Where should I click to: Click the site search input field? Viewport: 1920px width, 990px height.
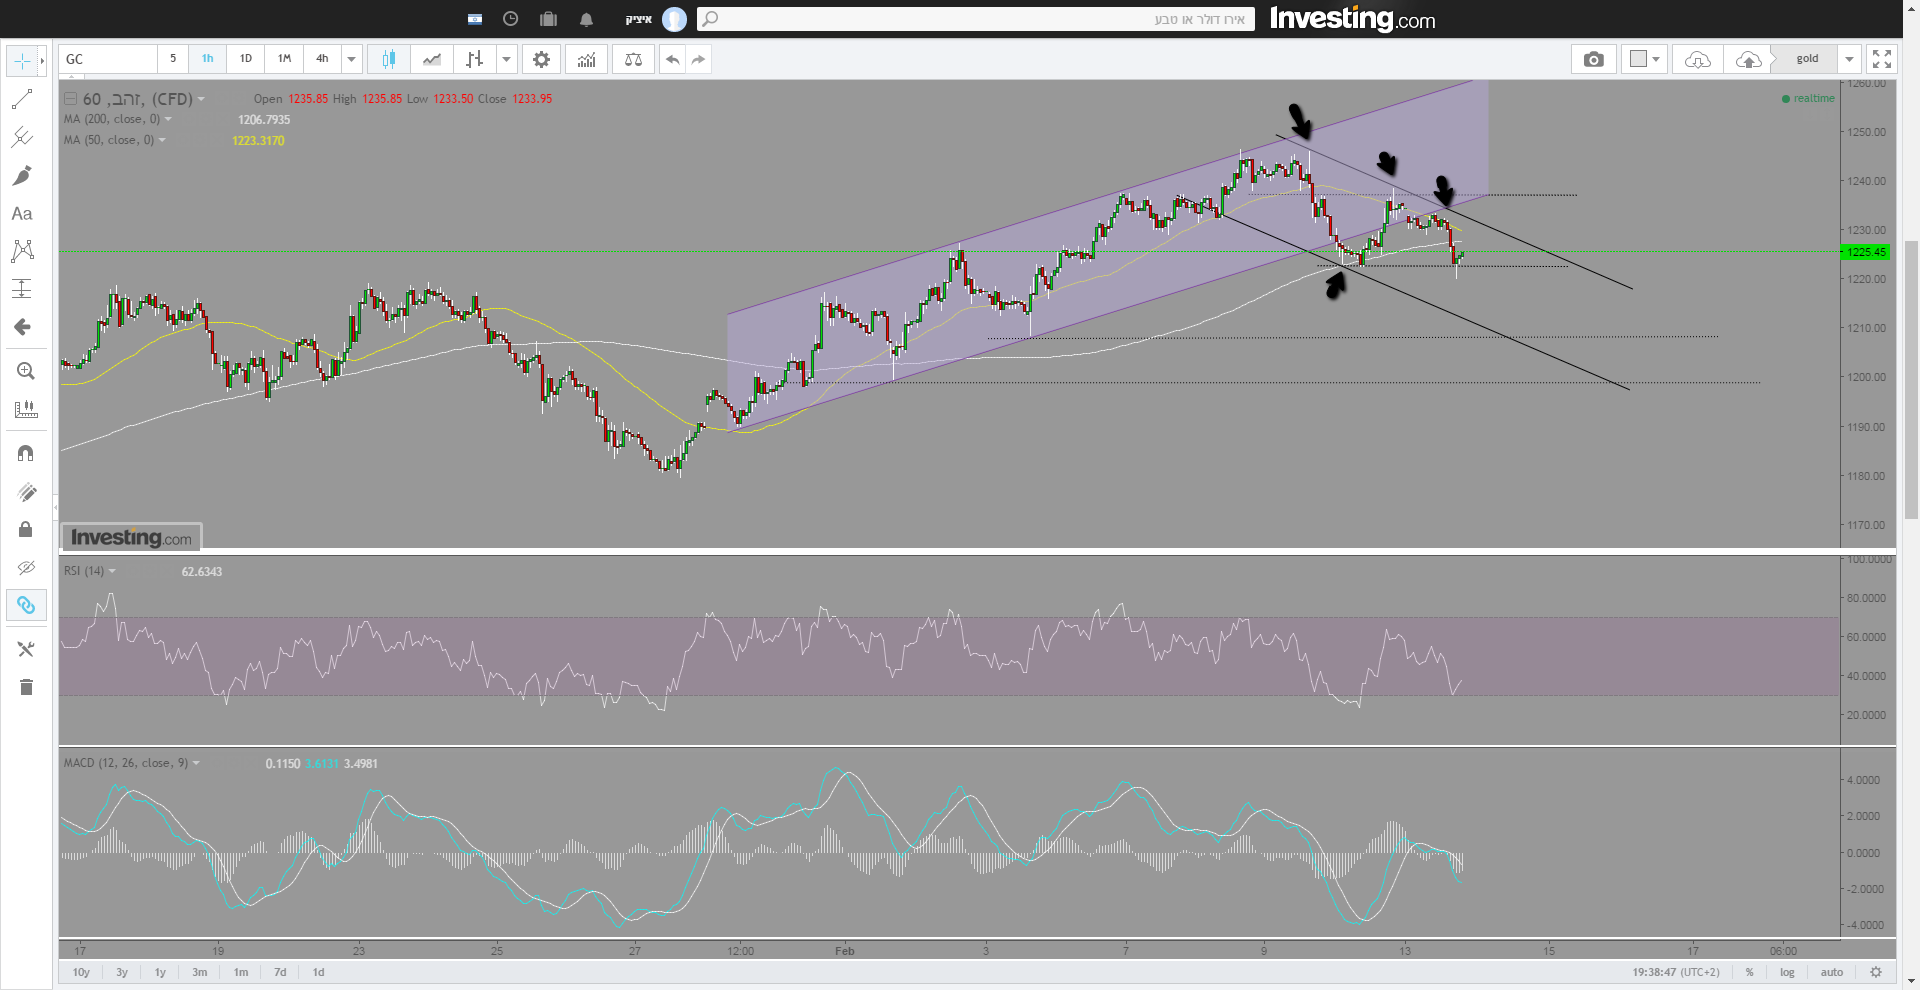(975, 19)
